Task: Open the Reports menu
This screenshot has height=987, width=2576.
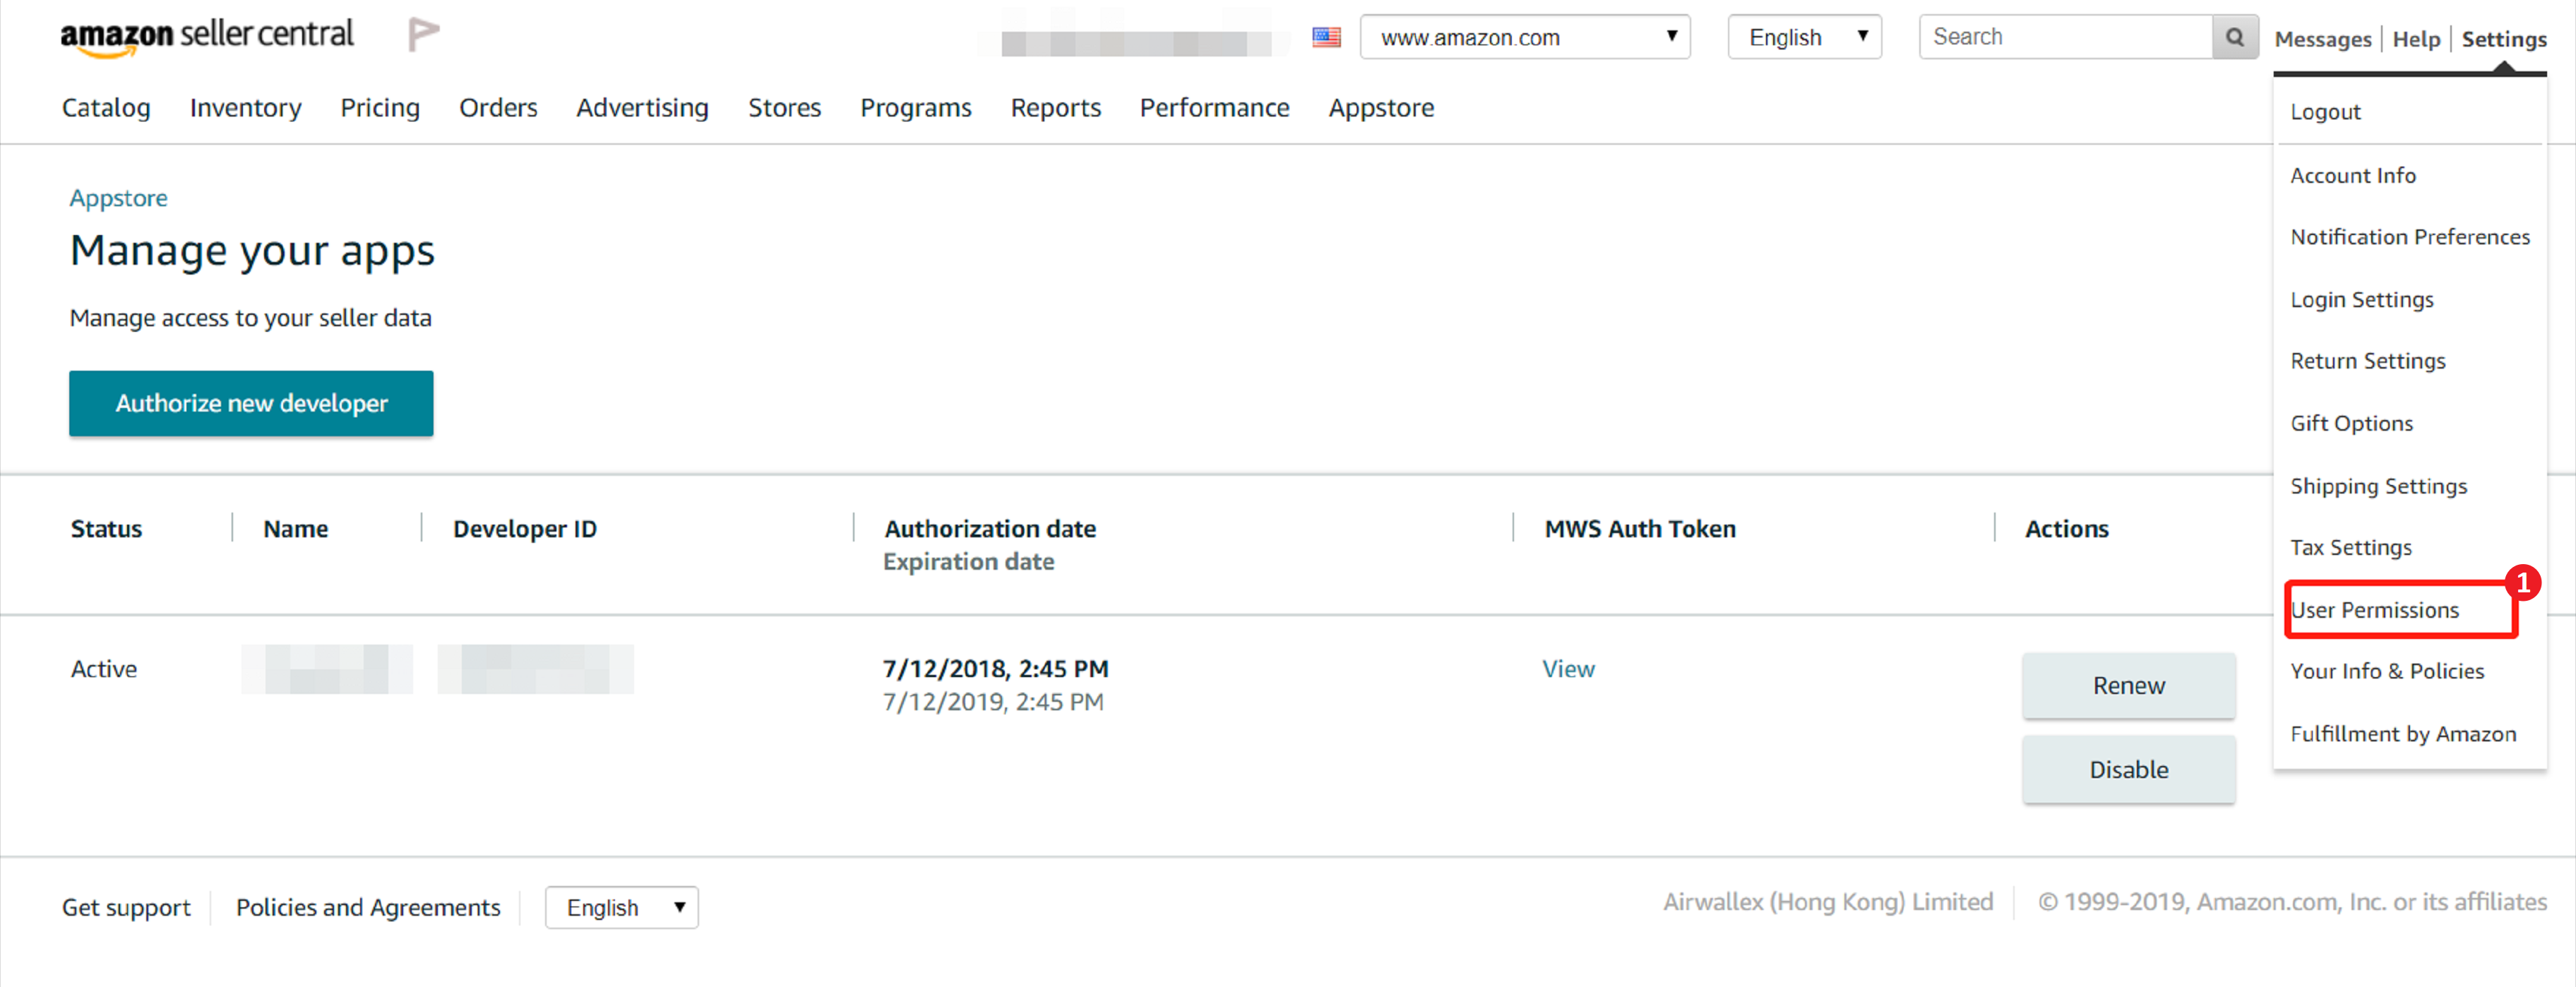Action: click(x=1055, y=108)
